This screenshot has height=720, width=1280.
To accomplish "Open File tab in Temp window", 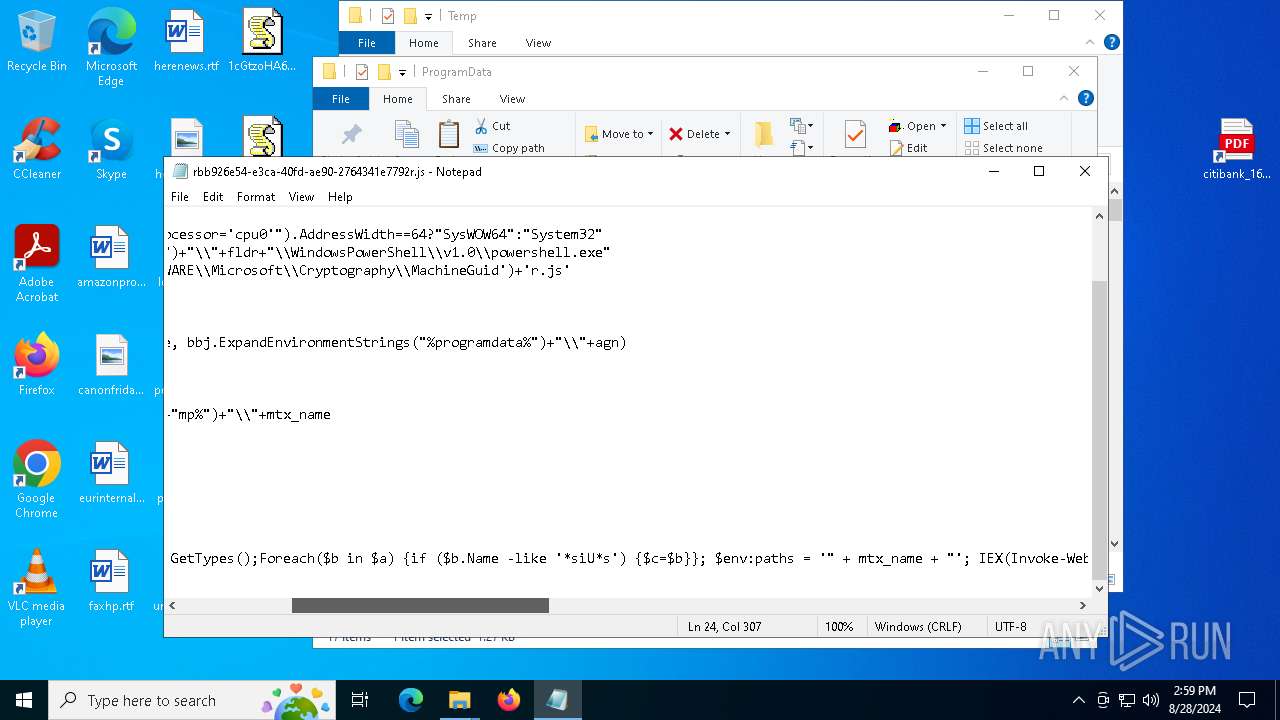I will click(x=367, y=43).
